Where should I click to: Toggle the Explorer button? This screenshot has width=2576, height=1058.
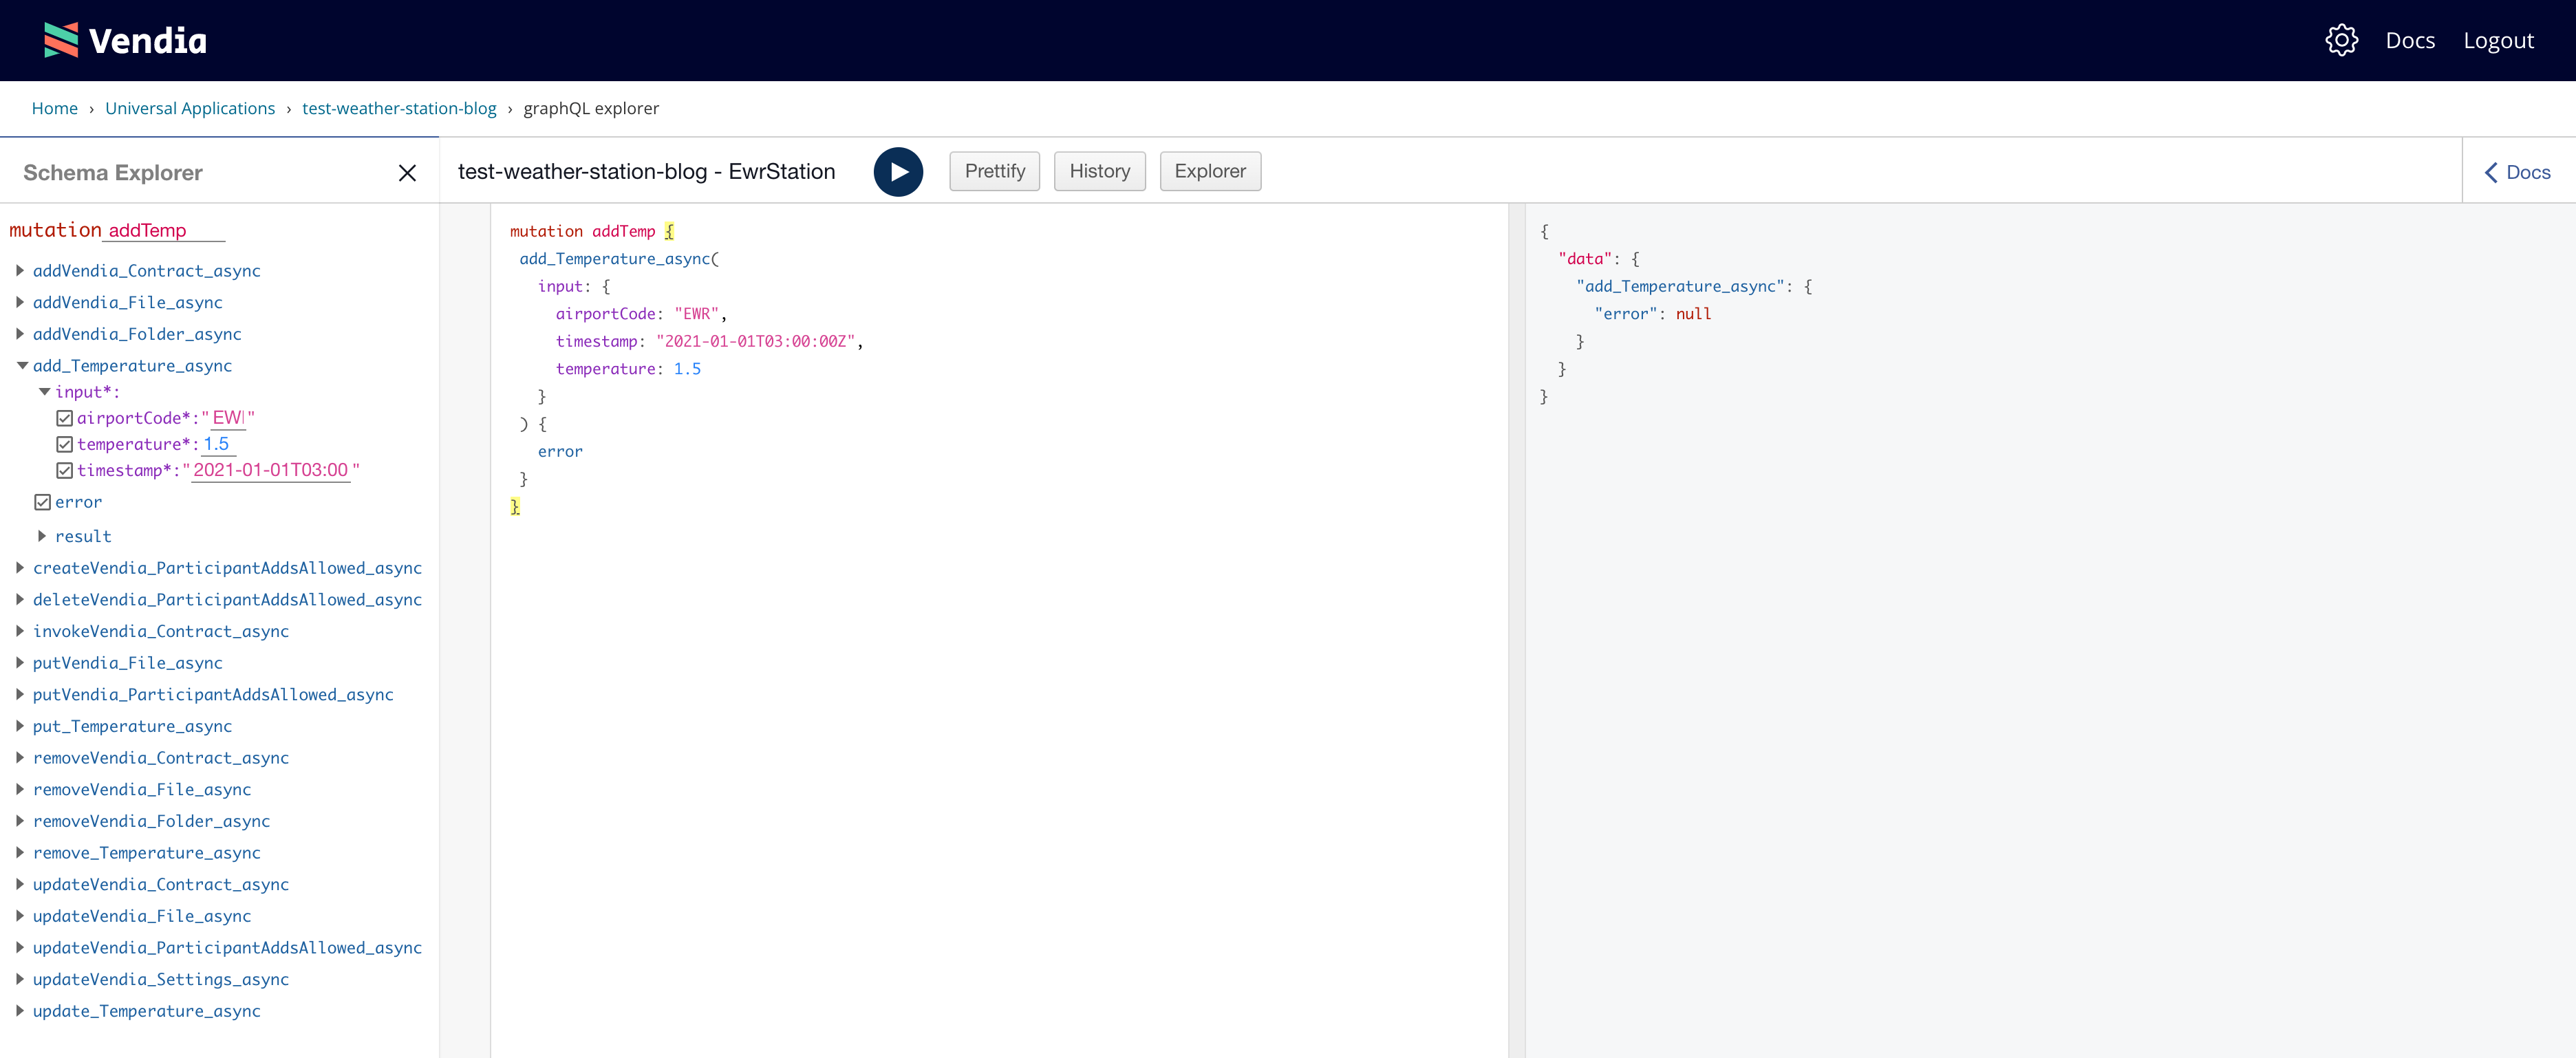tap(1210, 171)
